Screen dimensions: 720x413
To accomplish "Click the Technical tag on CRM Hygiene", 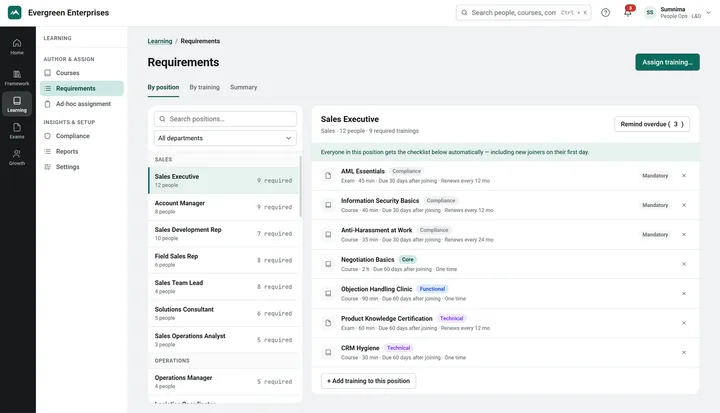I will click(399, 348).
